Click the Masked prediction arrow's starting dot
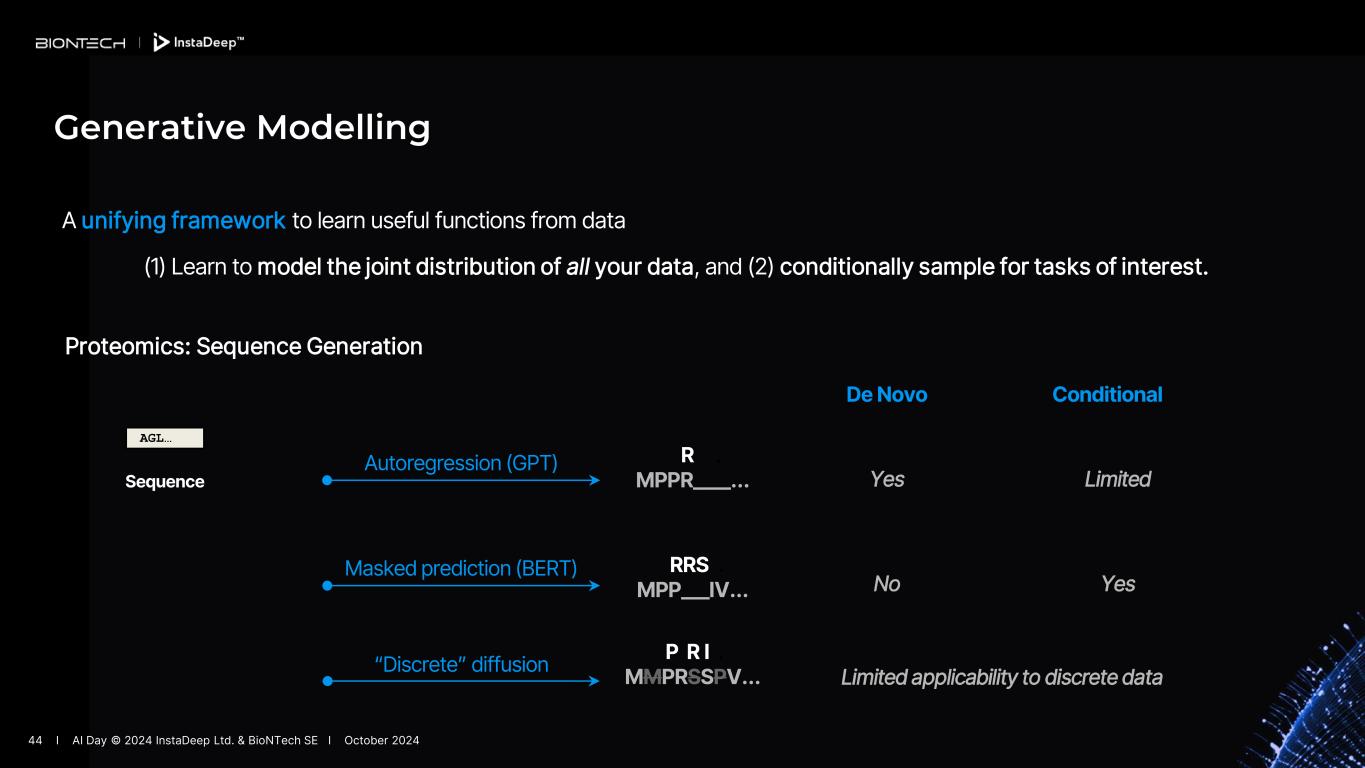1365x768 pixels. tap(327, 586)
